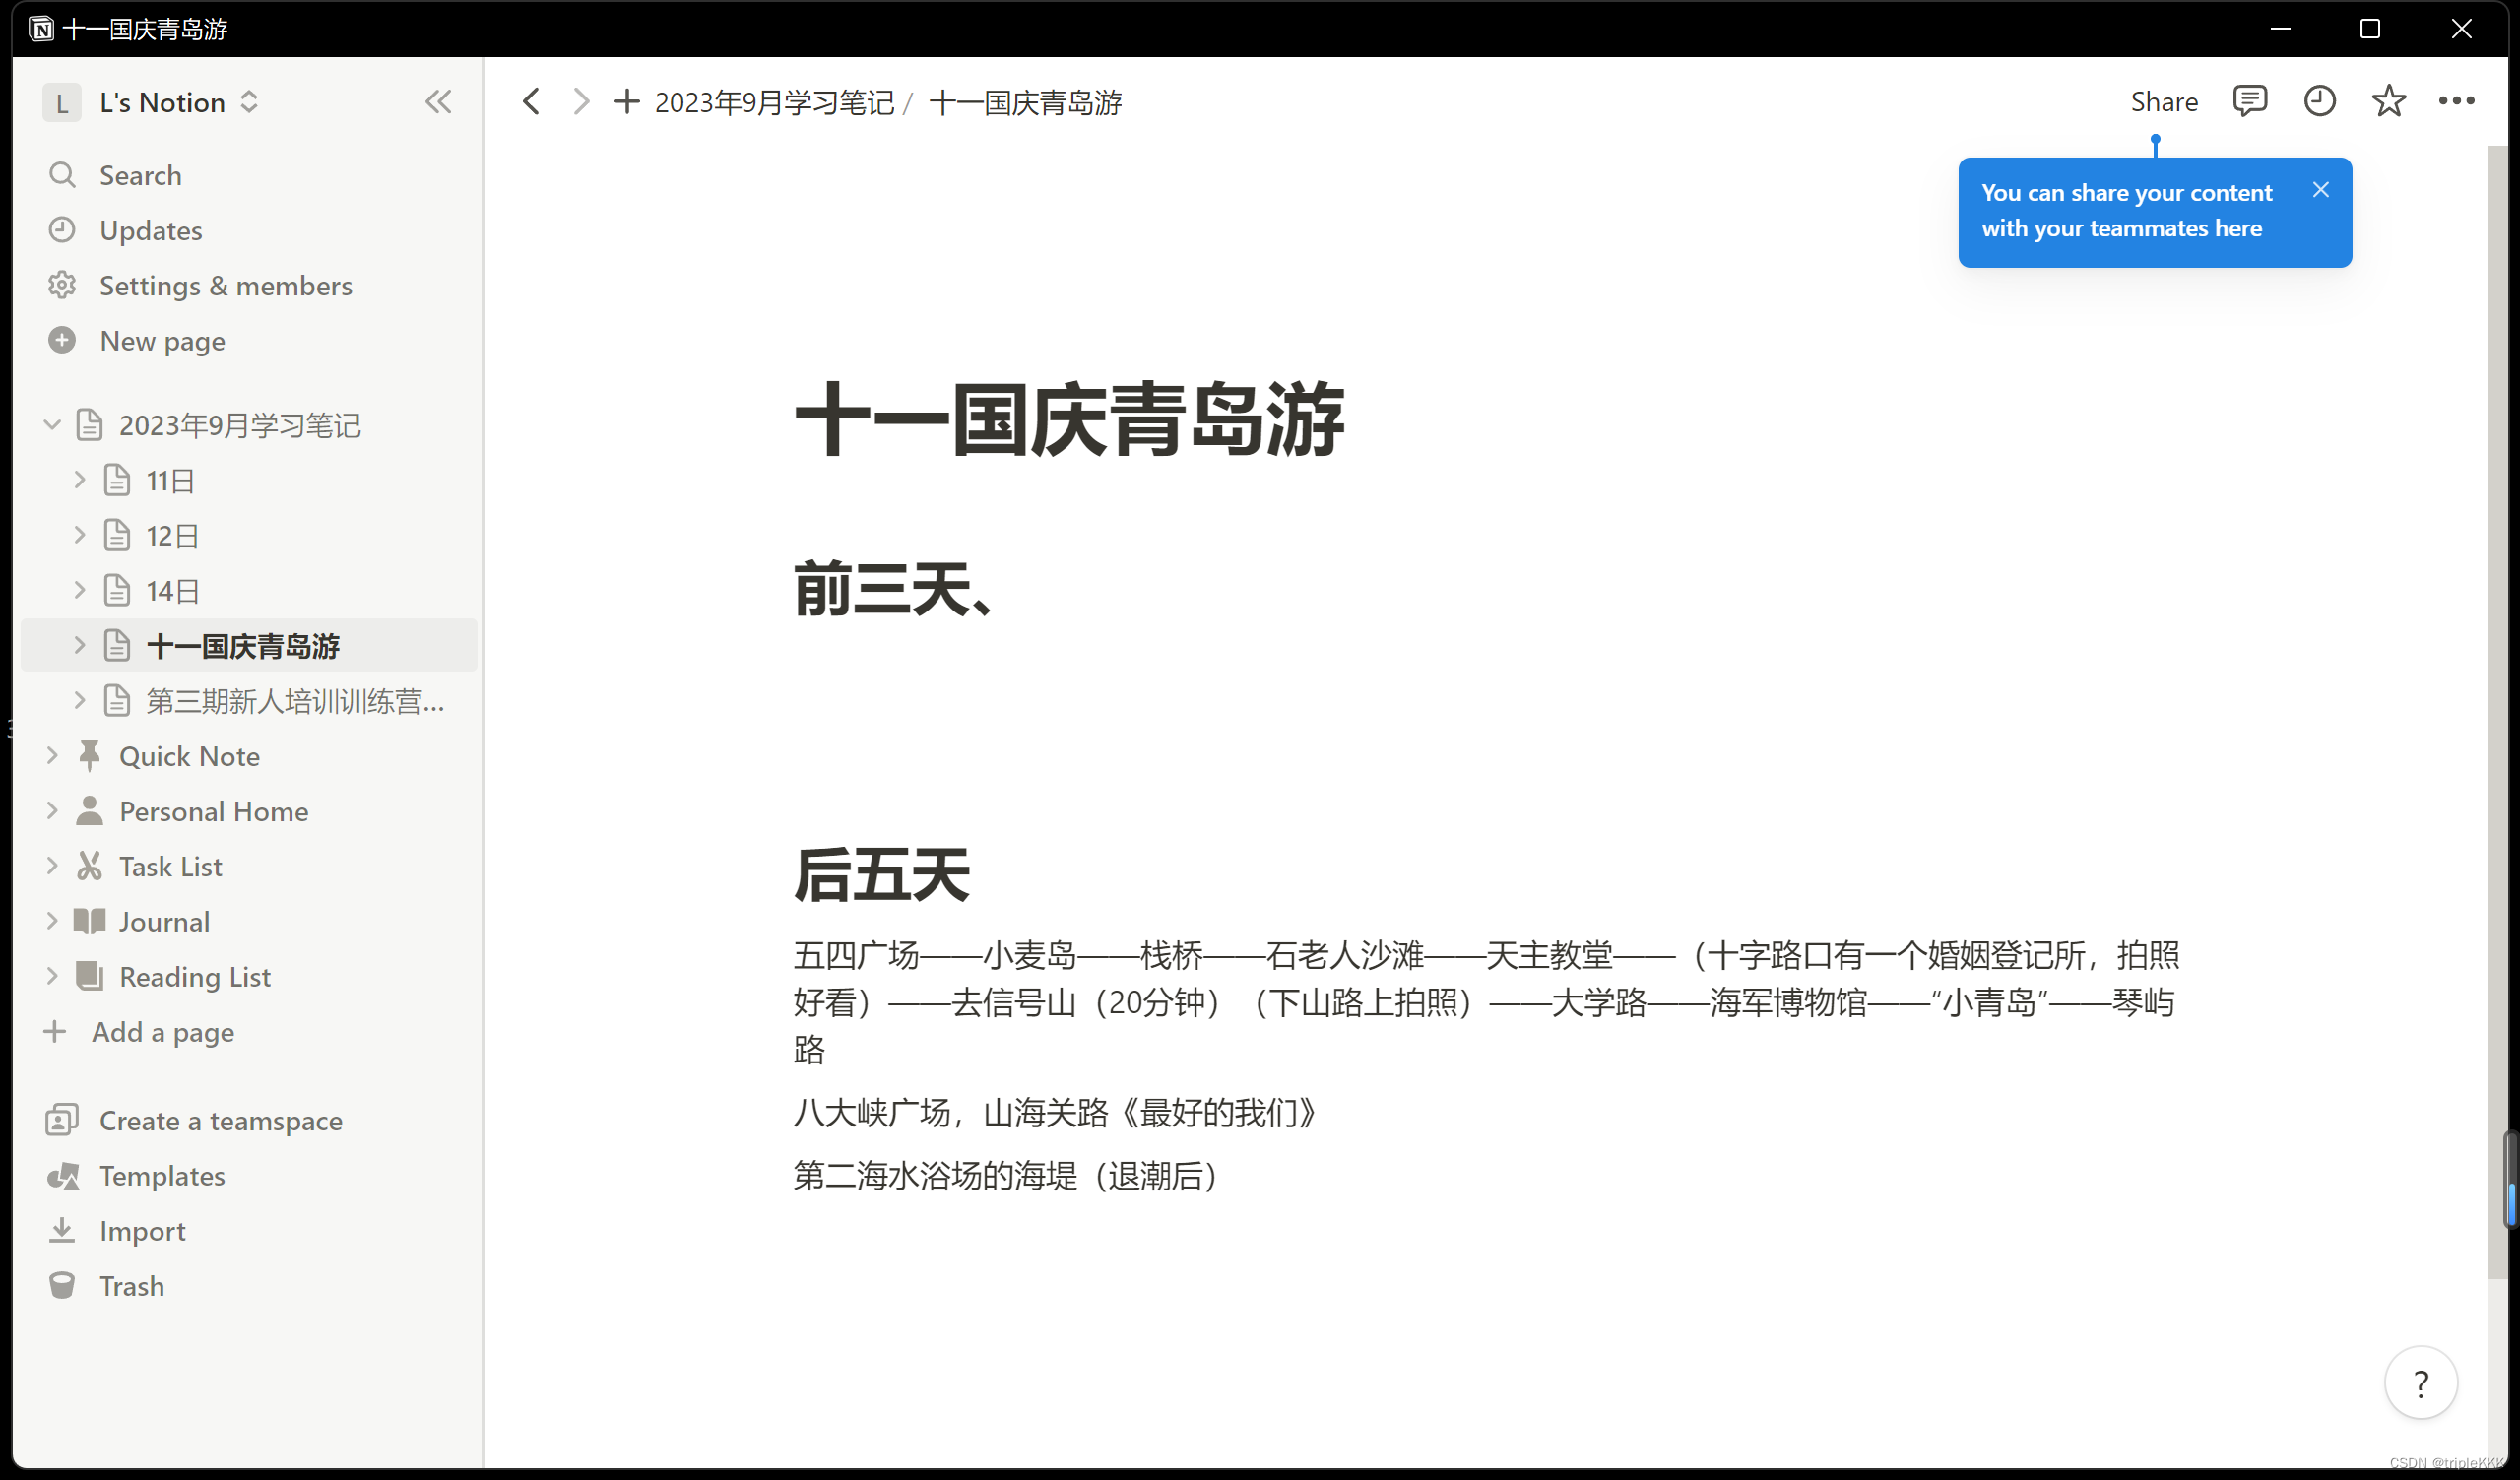Click the plus icon beside the breadcrumb
The image size is (2520, 1480).
click(627, 101)
